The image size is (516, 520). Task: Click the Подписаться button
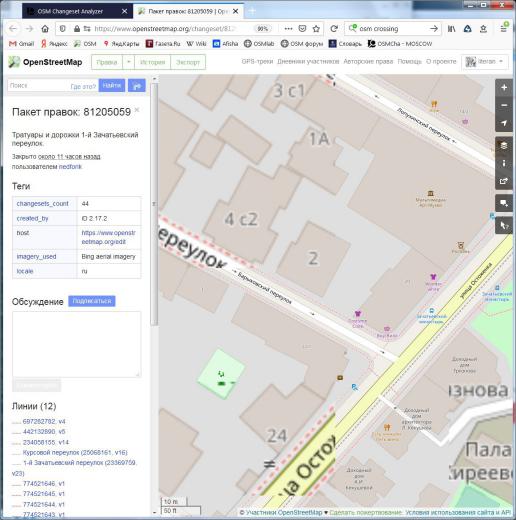(92, 301)
